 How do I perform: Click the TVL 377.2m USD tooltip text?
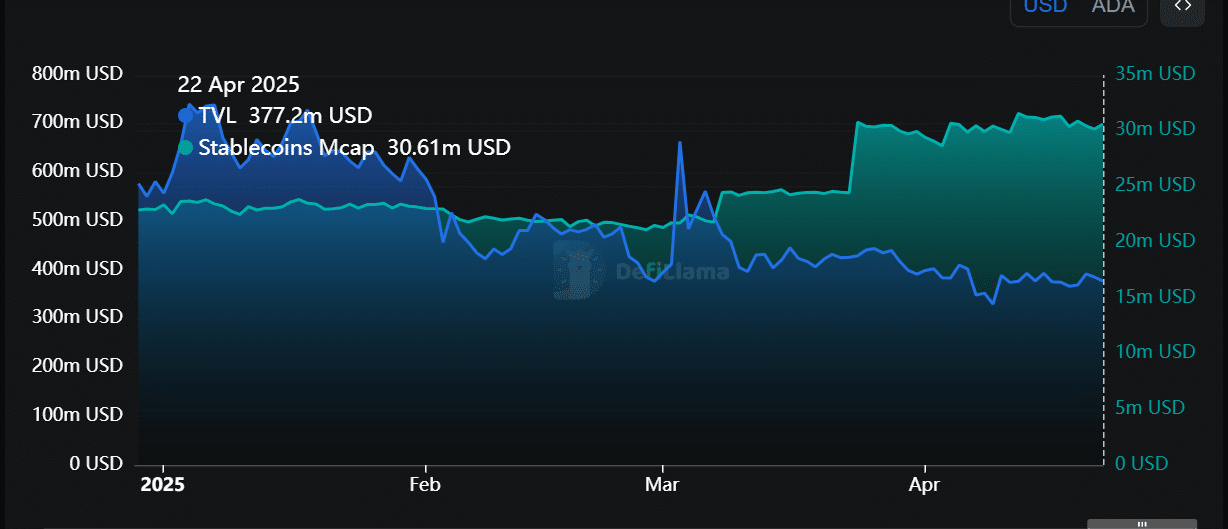285,116
